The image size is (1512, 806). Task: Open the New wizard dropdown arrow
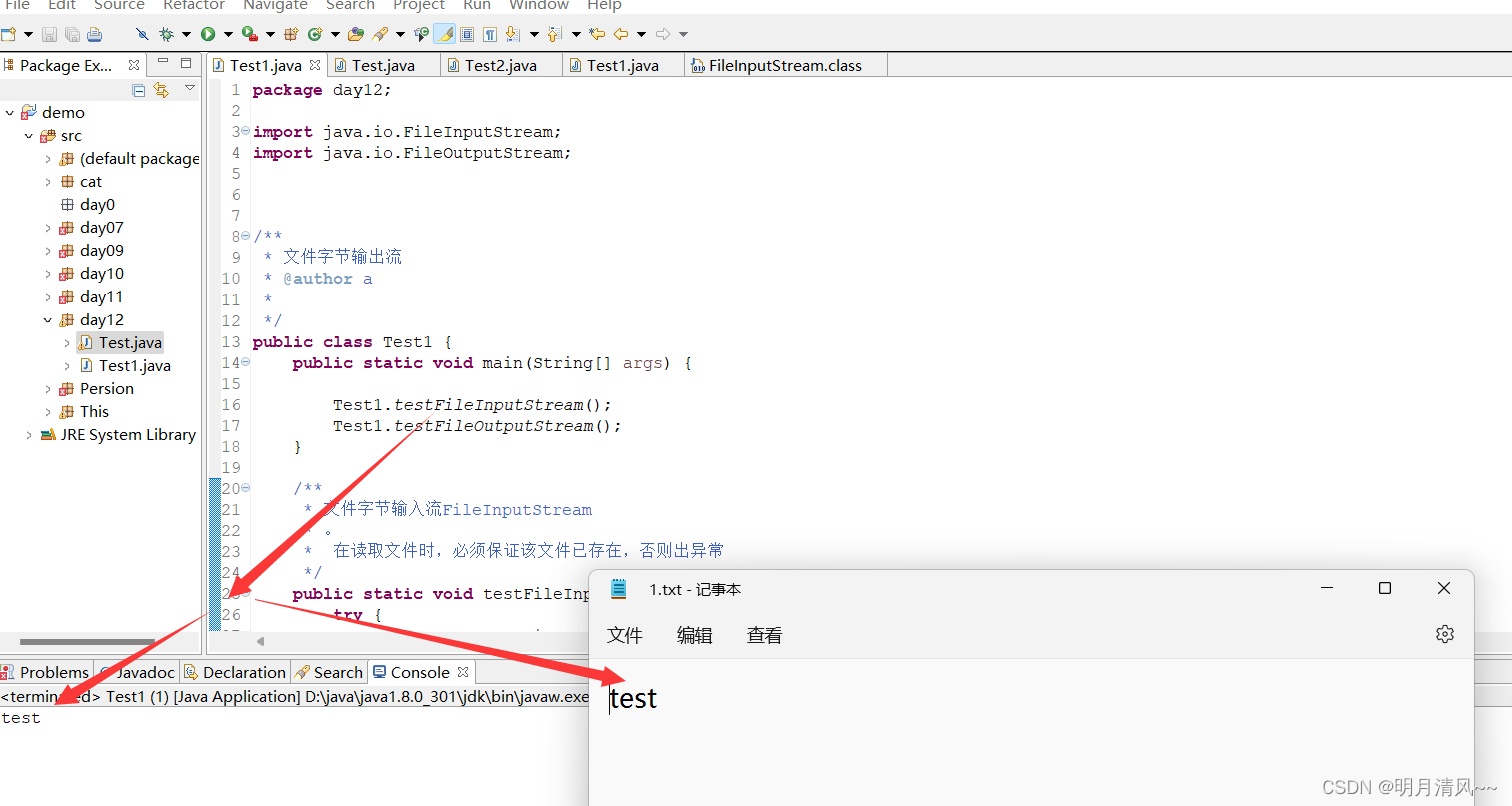(28, 34)
